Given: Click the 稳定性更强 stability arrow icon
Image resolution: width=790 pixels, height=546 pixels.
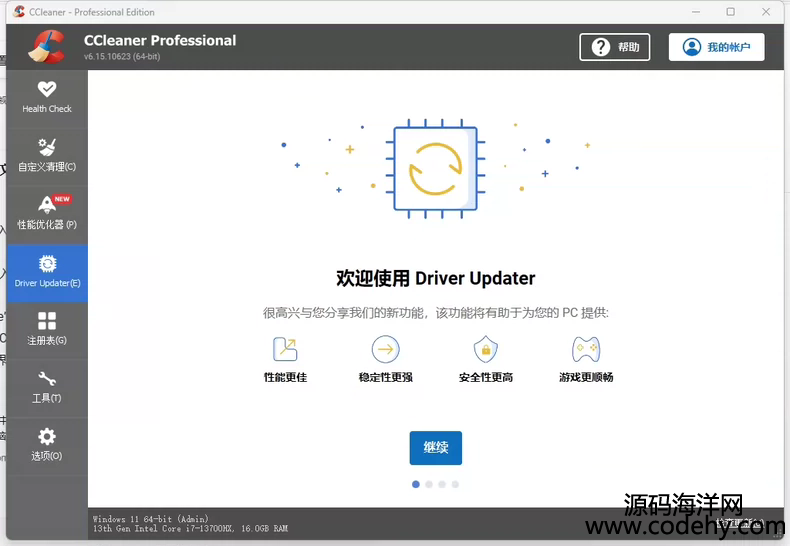Looking at the screenshot, I should click(x=385, y=349).
